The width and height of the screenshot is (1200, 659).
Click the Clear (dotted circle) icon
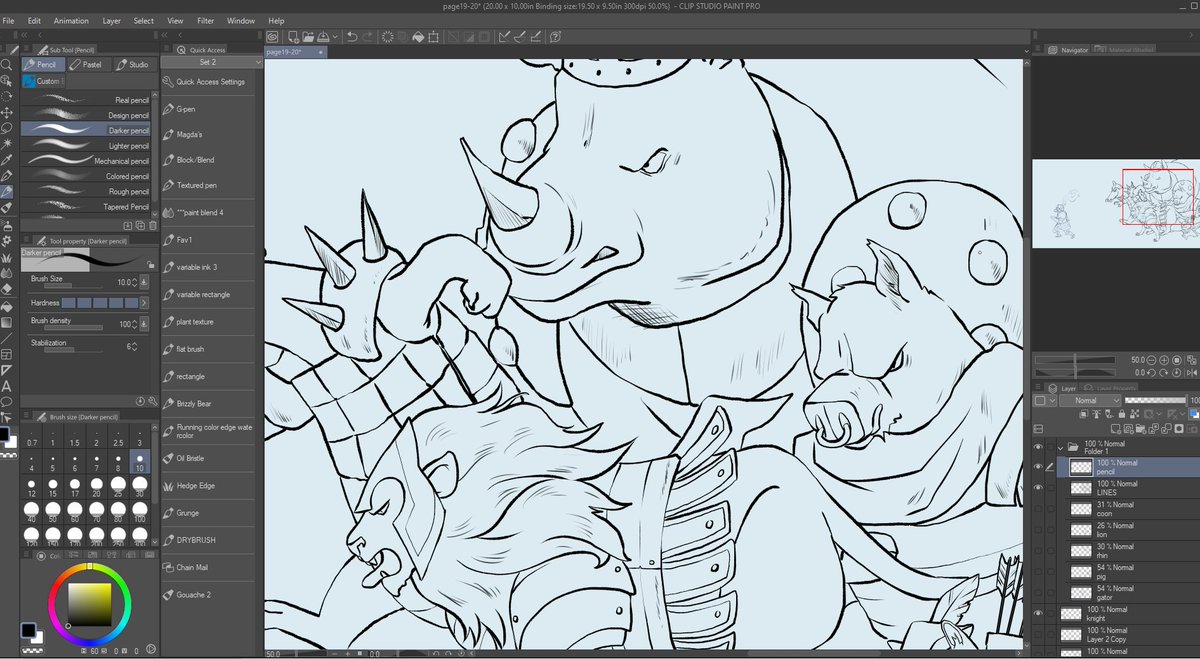387,37
